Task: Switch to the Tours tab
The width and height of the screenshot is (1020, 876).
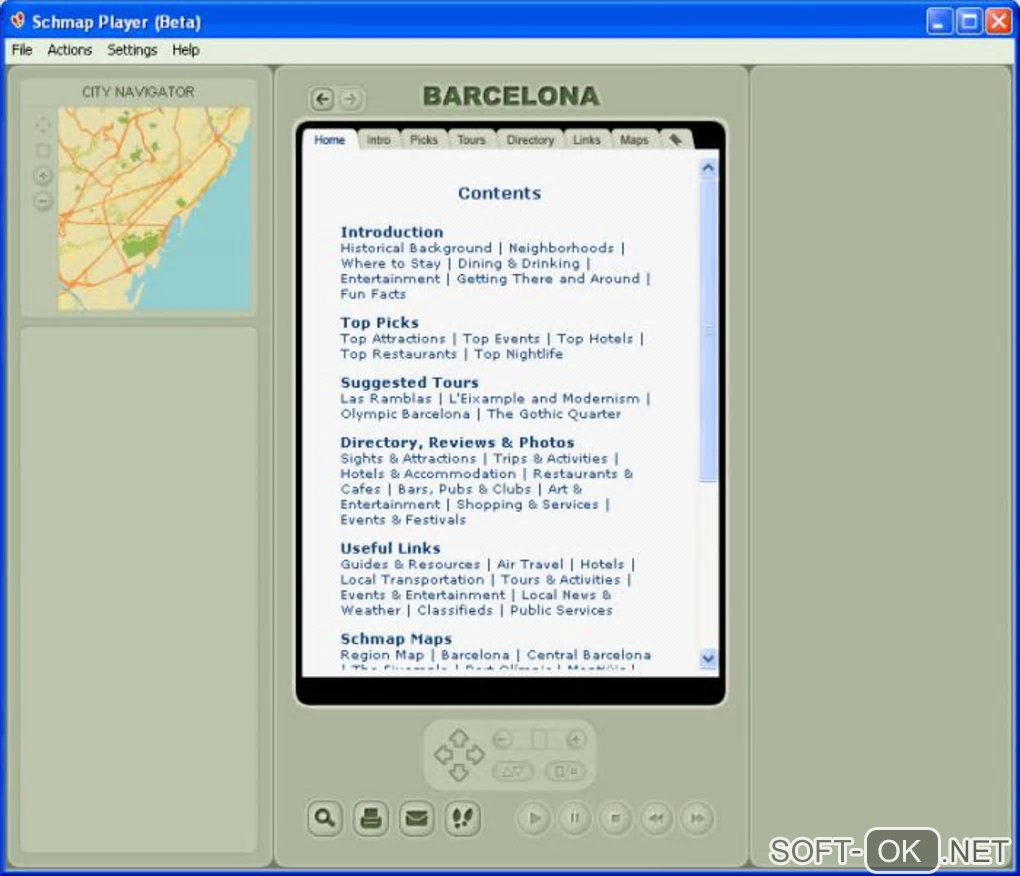Action: coord(471,140)
